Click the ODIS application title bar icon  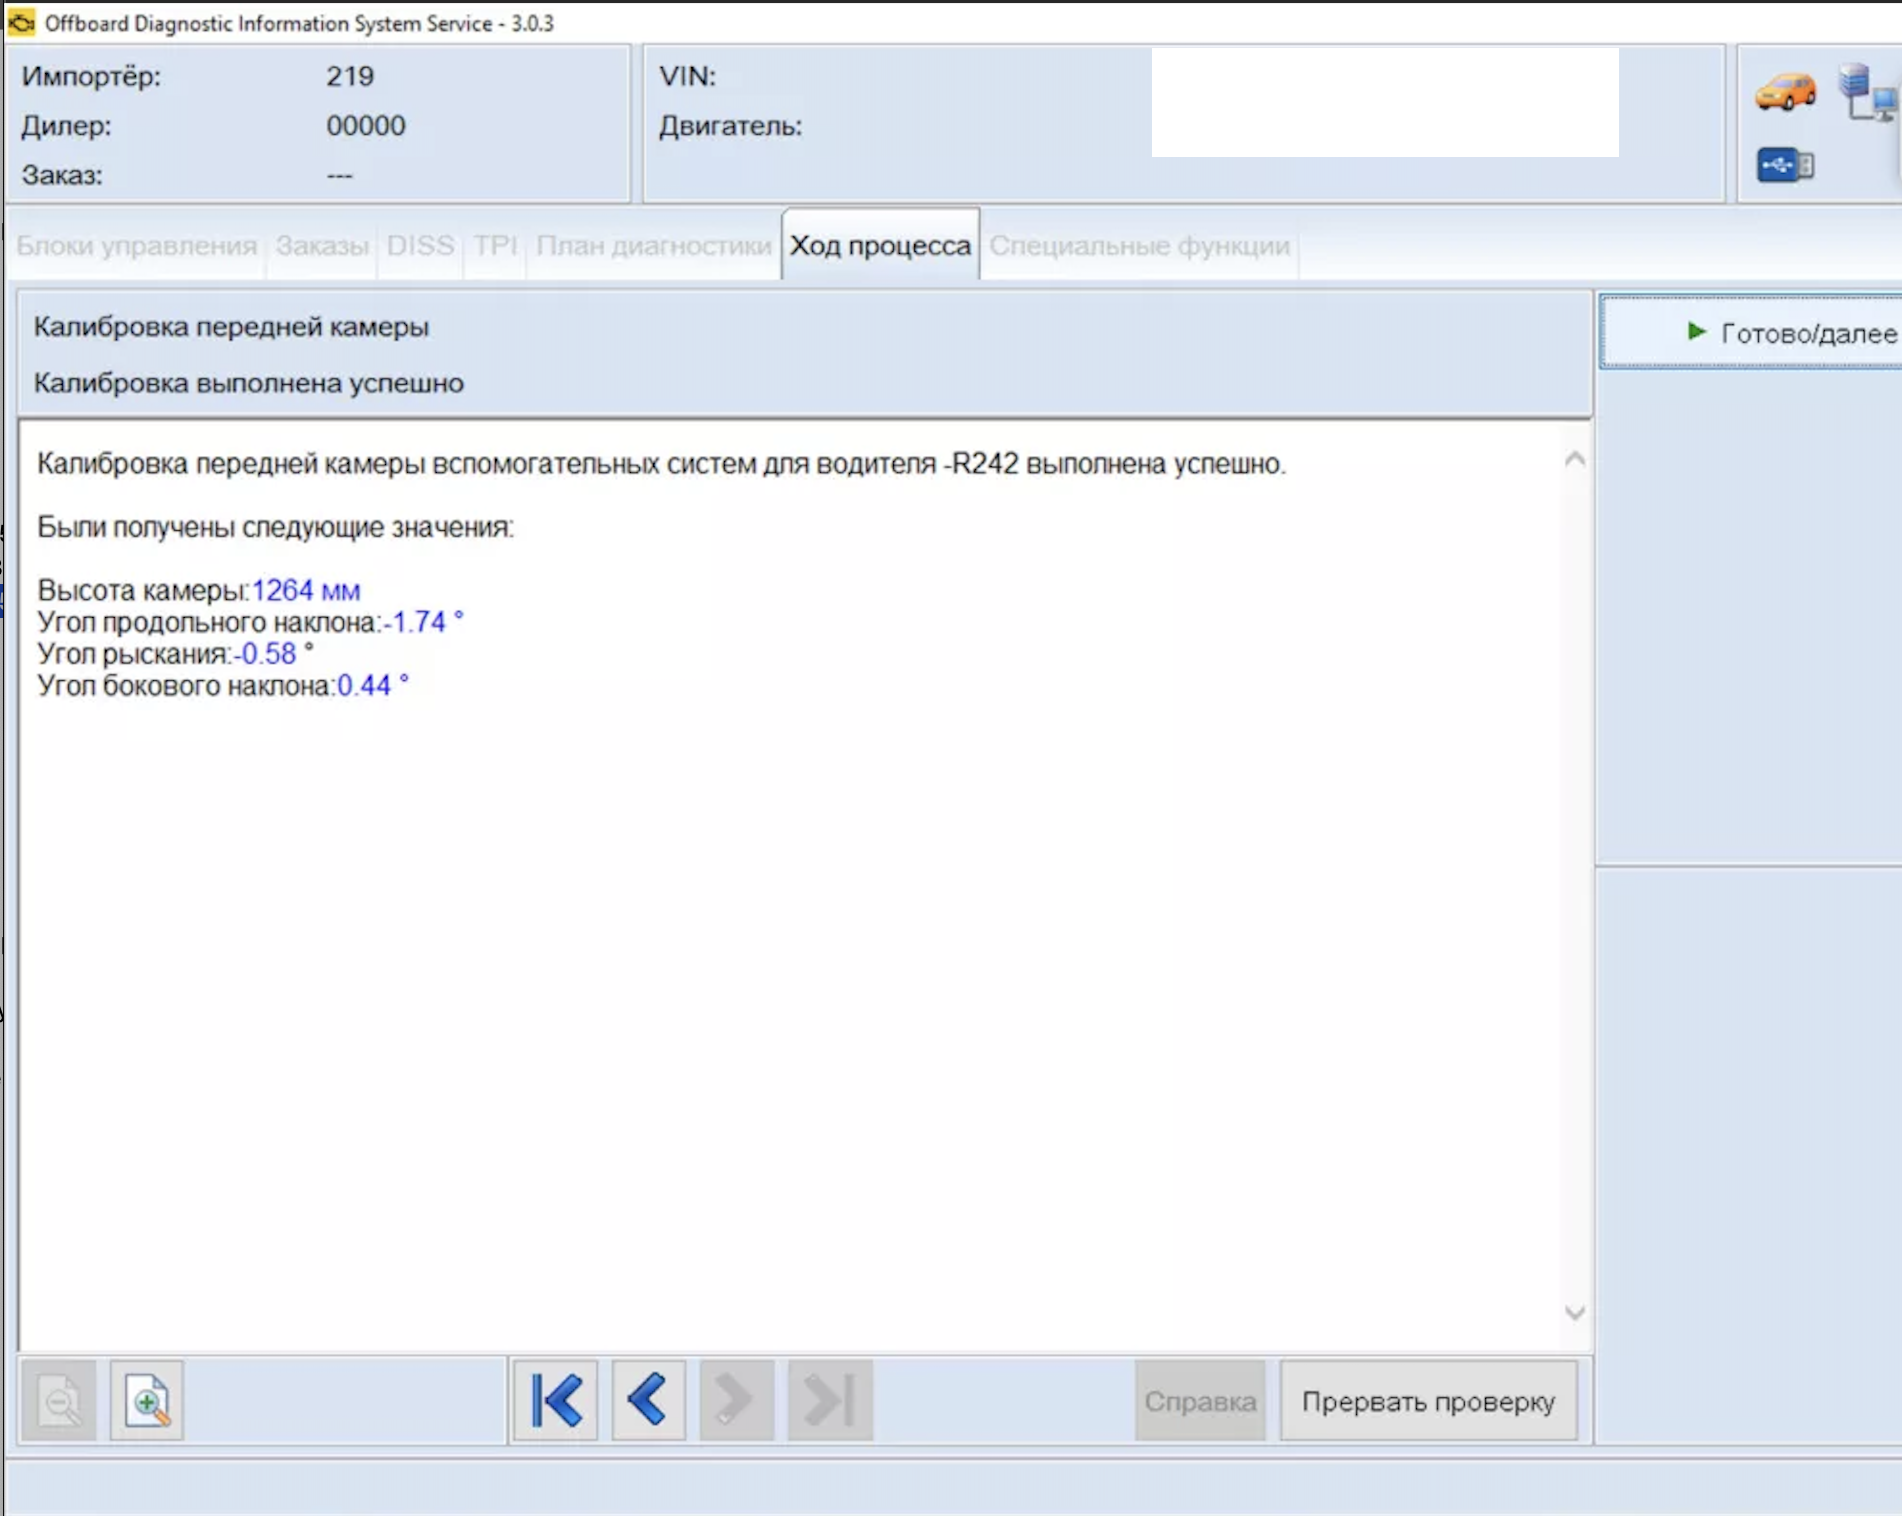21,22
